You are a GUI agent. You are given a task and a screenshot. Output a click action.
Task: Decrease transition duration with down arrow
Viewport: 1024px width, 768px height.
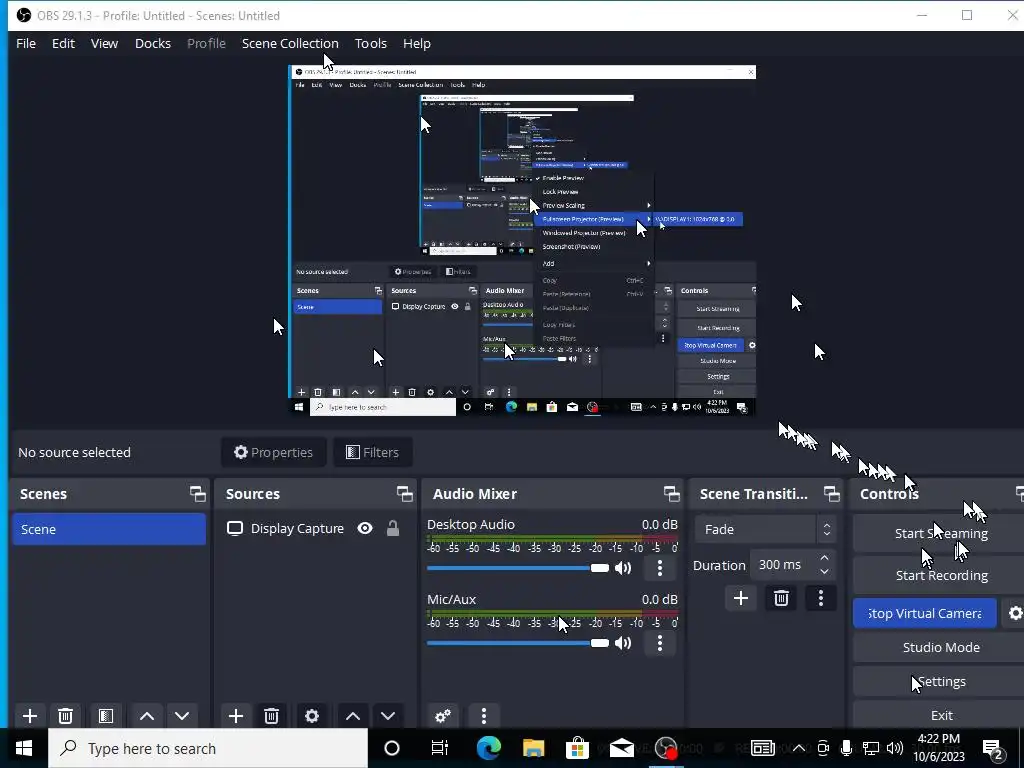pos(824,572)
